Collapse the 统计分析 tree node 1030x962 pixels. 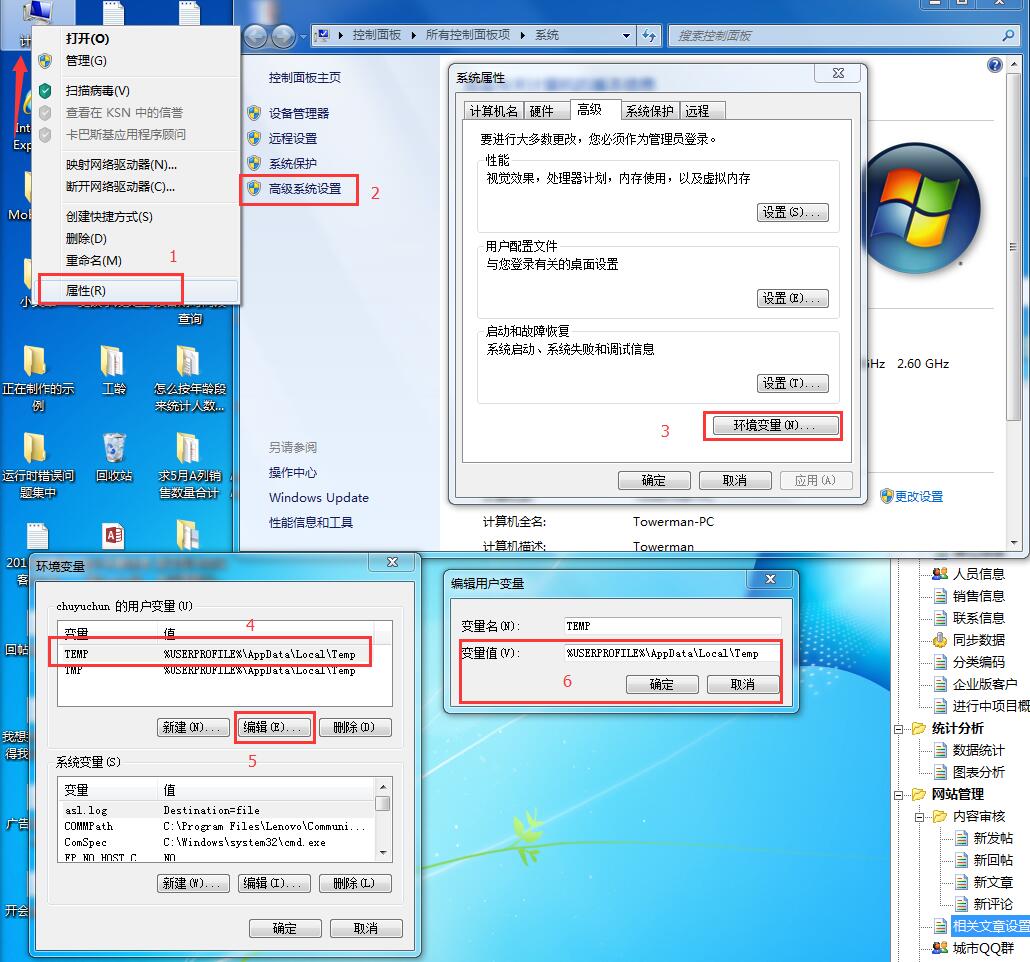899,729
